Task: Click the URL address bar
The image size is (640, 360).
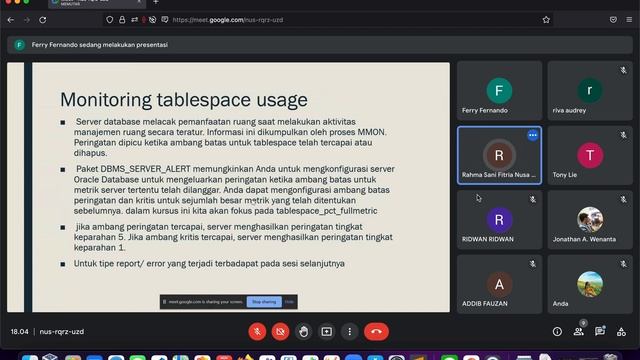Action: click(x=327, y=20)
